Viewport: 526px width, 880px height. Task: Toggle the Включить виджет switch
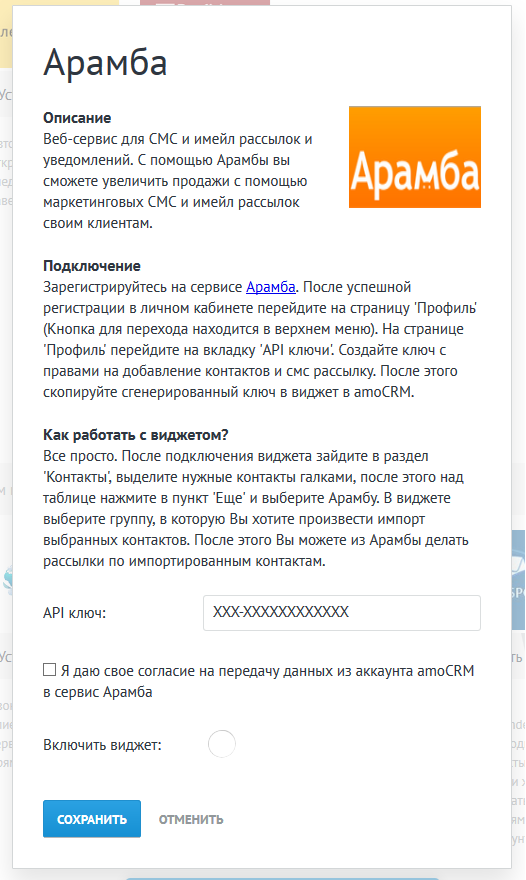(x=222, y=744)
